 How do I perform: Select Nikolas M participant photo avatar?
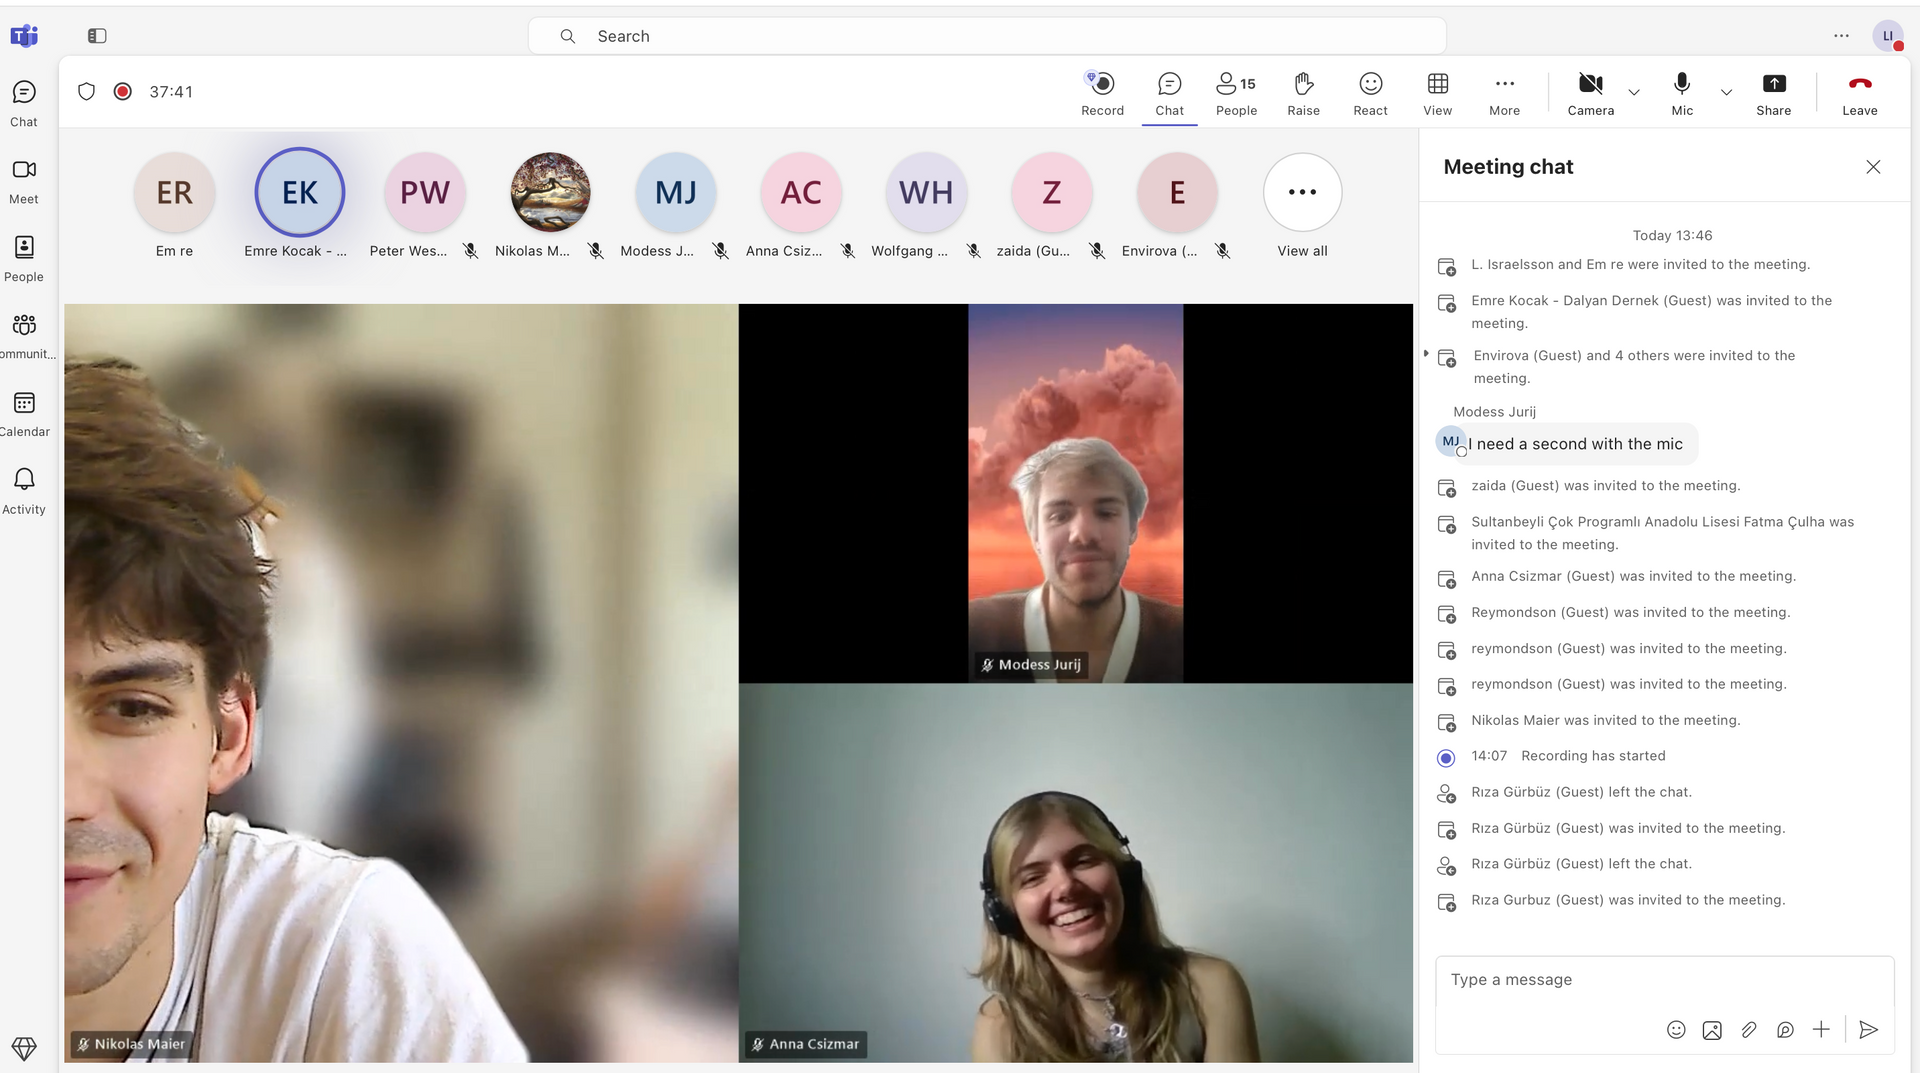(x=550, y=192)
